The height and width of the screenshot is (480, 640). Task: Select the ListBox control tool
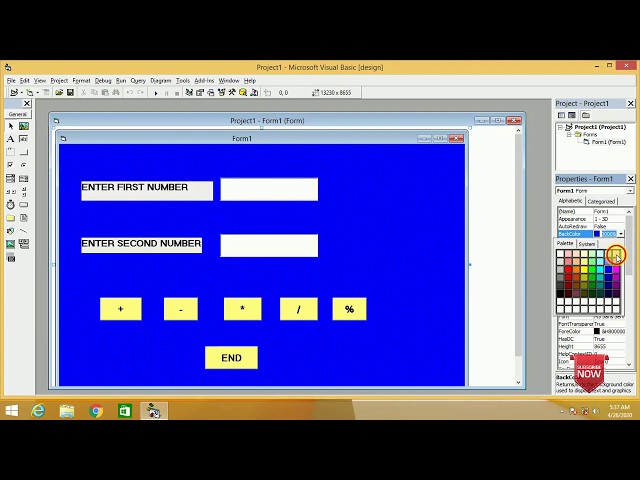click(24, 178)
